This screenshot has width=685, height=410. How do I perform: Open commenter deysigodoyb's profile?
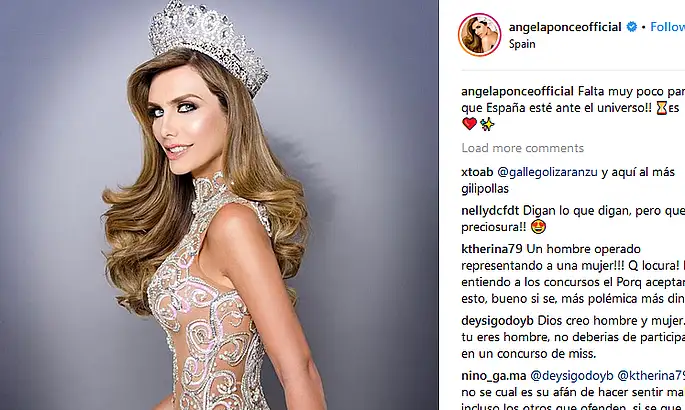click(497, 321)
